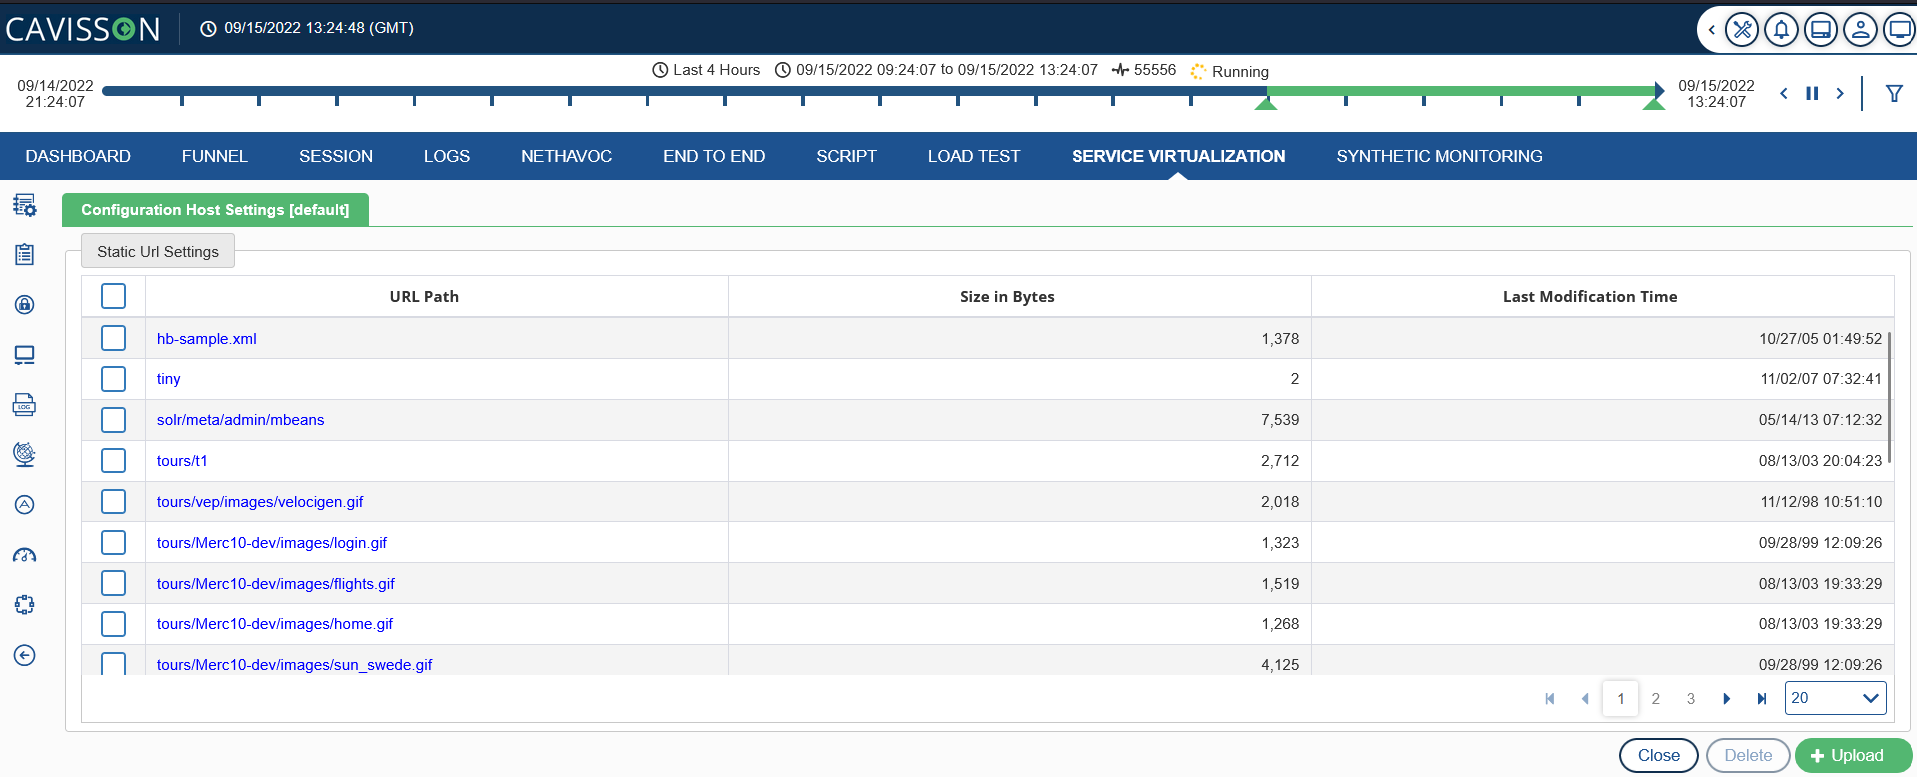Select page 2 in paginator
The width and height of the screenshot is (1917, 777).
pos(1656,699)
